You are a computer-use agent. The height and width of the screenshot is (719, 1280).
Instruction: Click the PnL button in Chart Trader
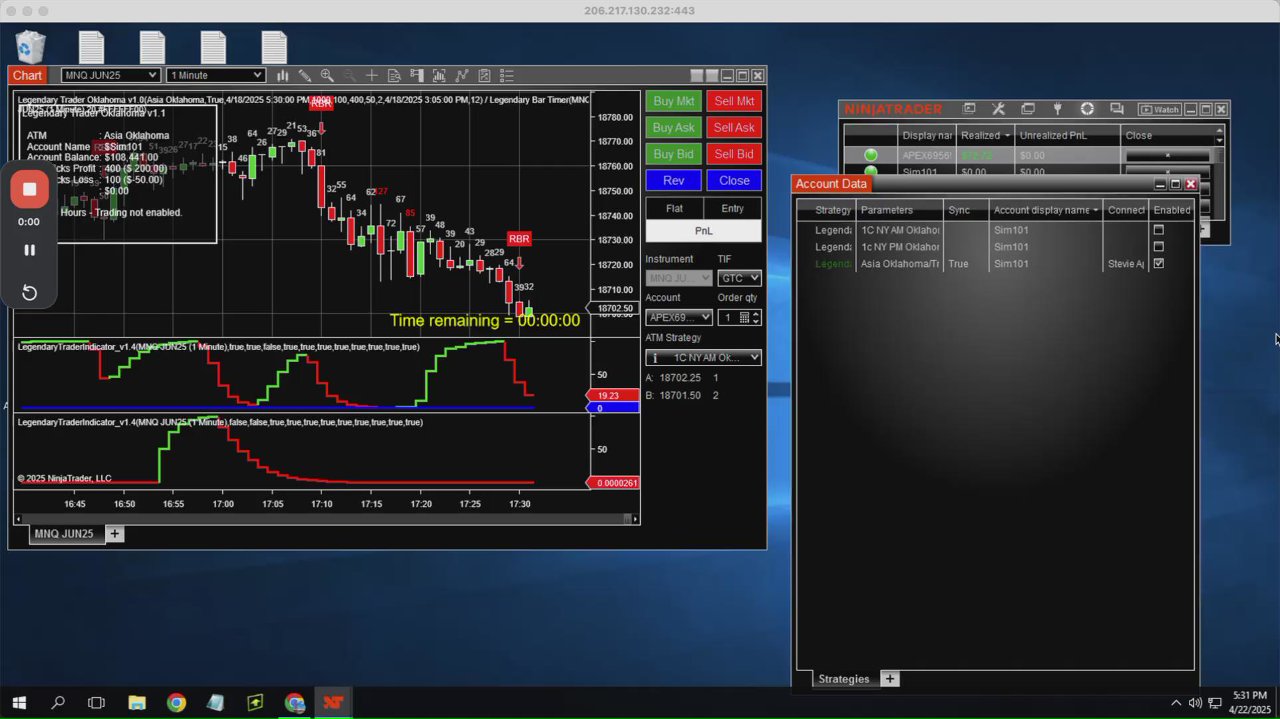704,231
